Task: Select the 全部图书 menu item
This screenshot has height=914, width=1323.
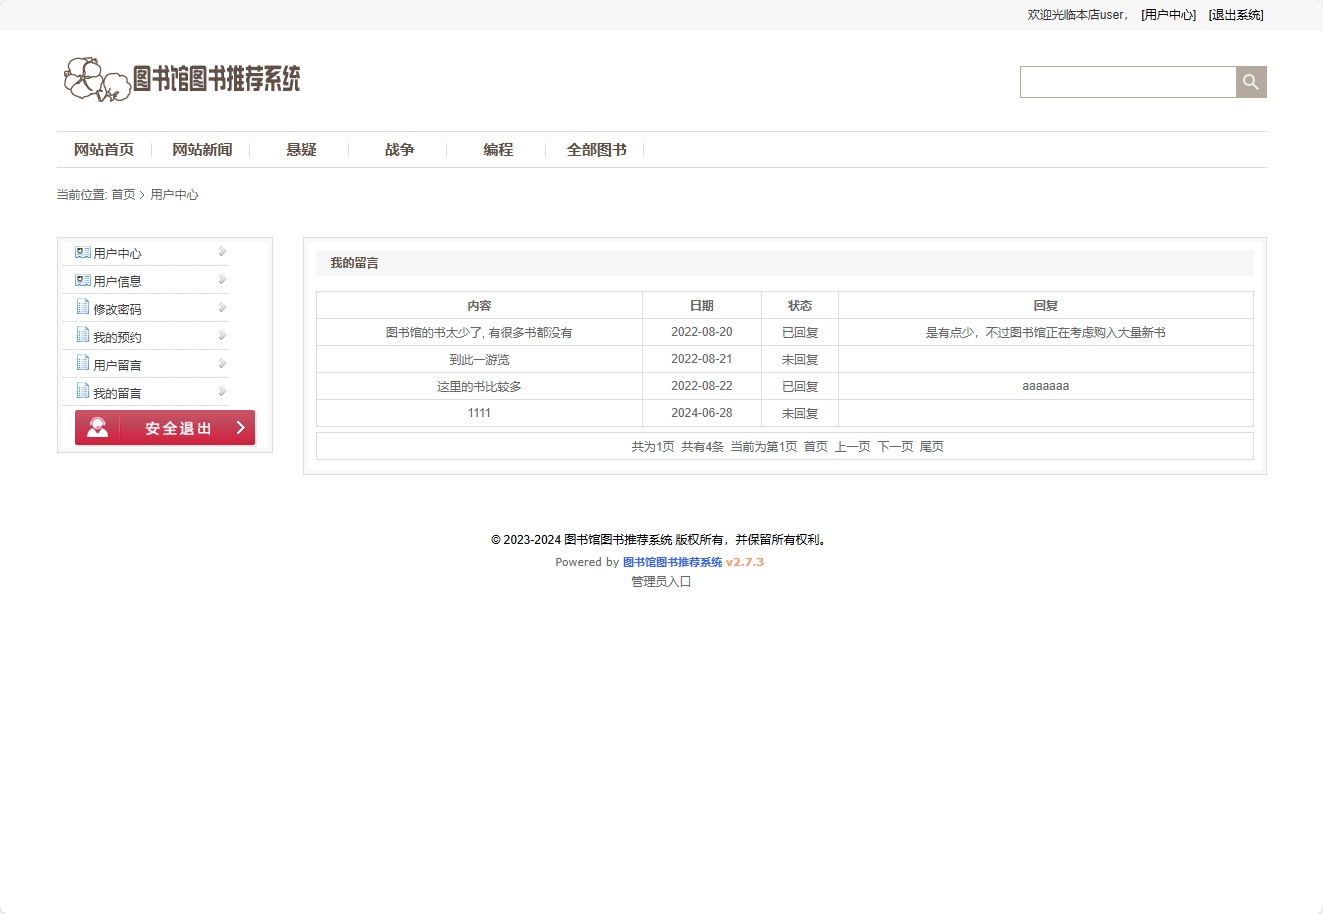Action: [x=596, y=149]
